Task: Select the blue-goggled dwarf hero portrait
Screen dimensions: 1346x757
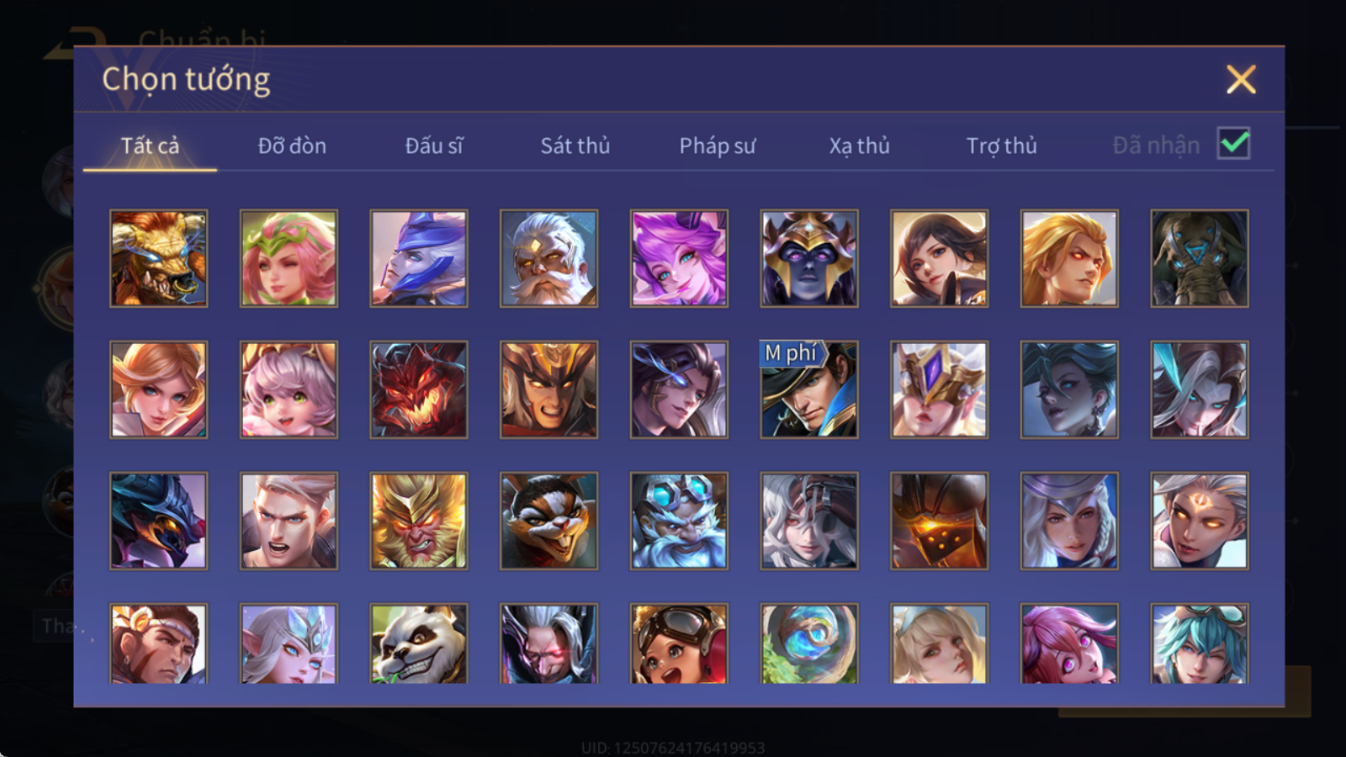Action: 679,520
